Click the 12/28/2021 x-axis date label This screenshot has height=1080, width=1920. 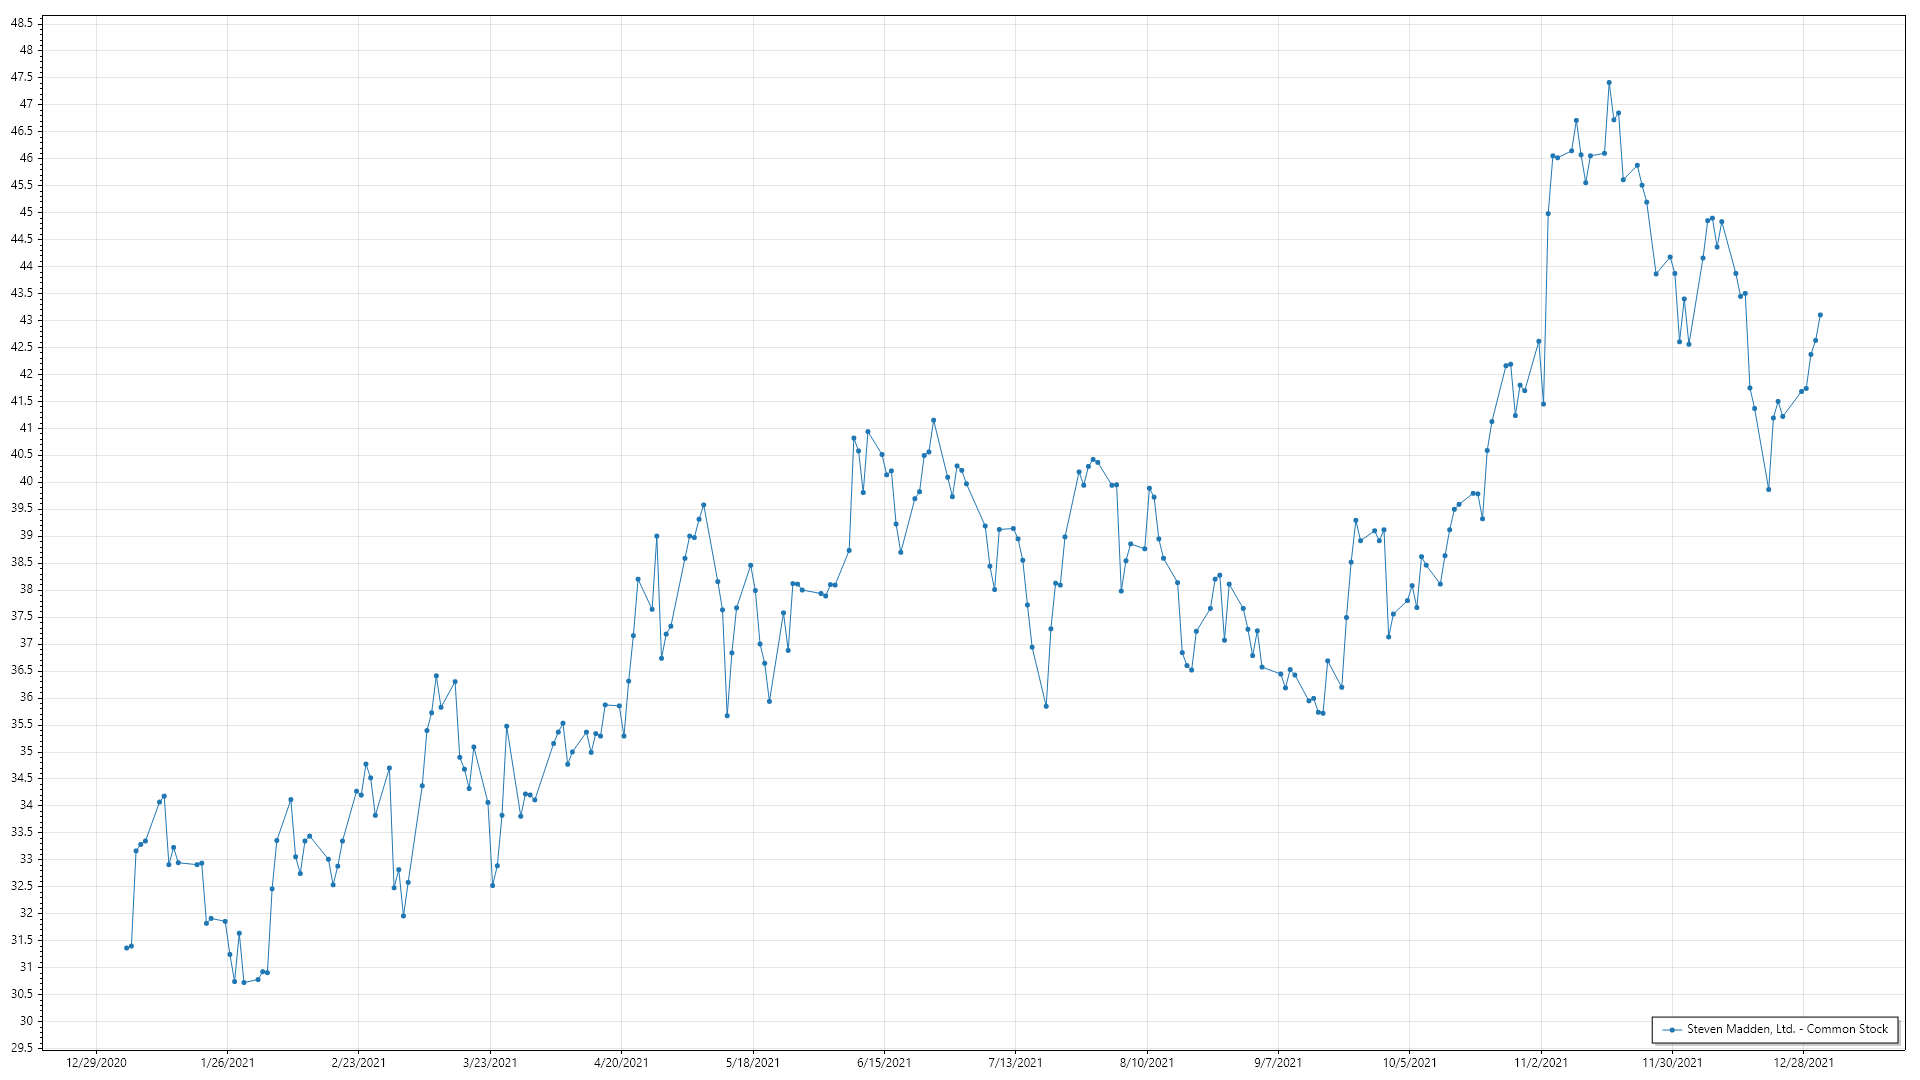pyautogui.click(x=1804, y=1062)
